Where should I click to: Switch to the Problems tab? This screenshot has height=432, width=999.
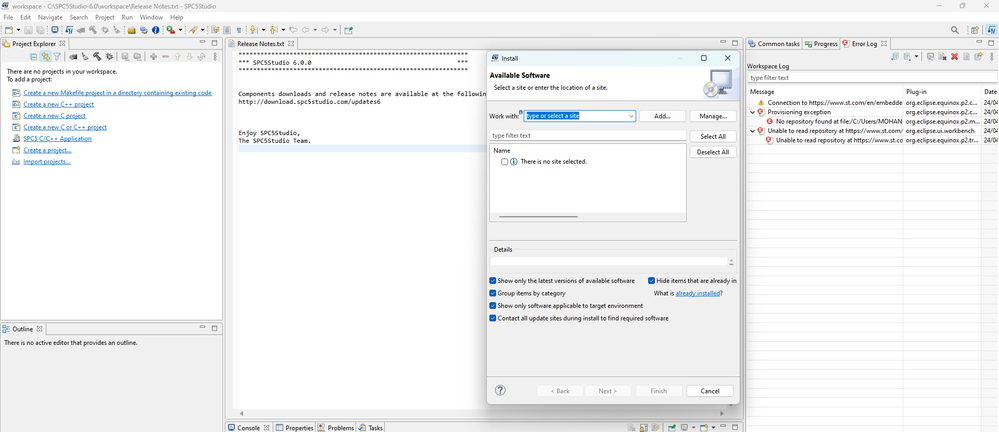click(336, 428)
